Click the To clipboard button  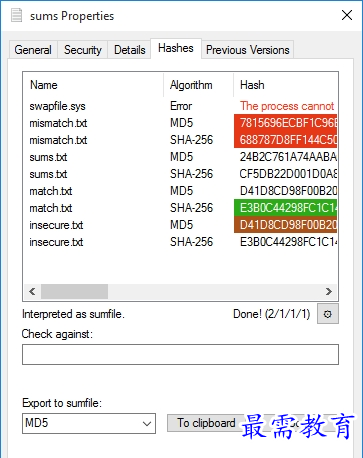(206, 423)
